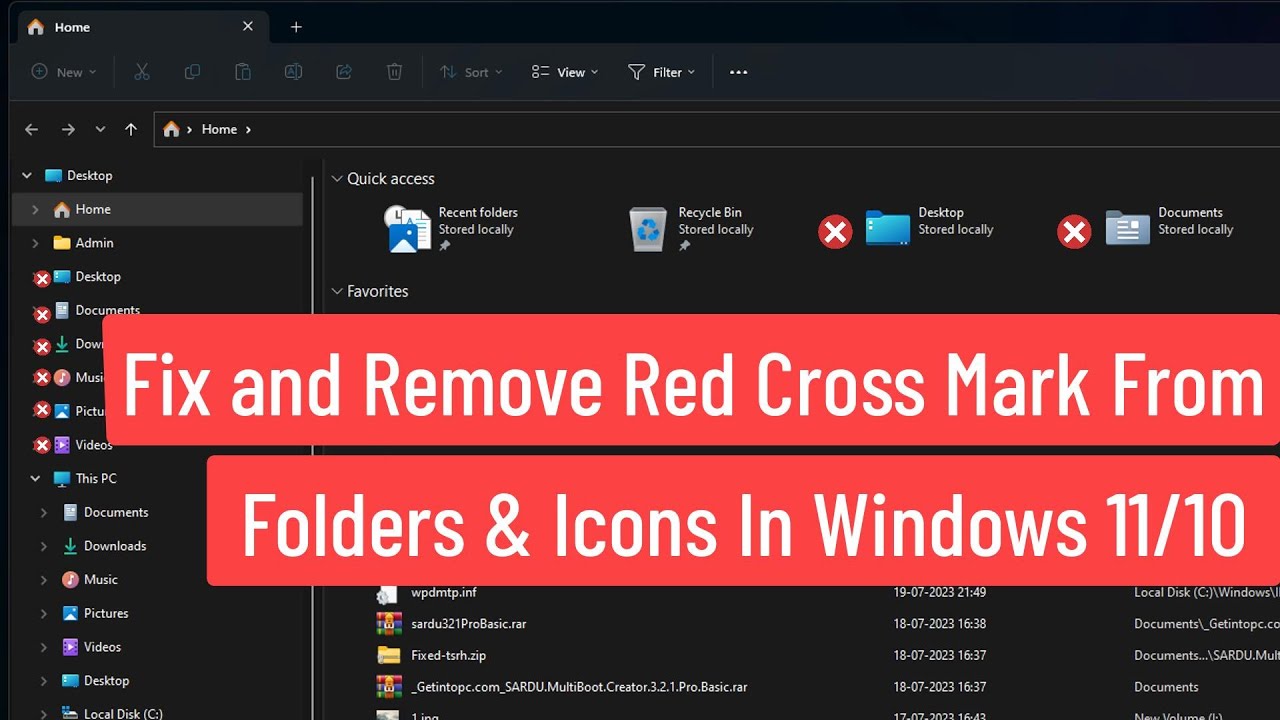Image resolution: width=1280 pixels, height=720 pixels.
Task: Collapse the Desktop root tree node
Action: pyautogui.click(x=27, y=175)
